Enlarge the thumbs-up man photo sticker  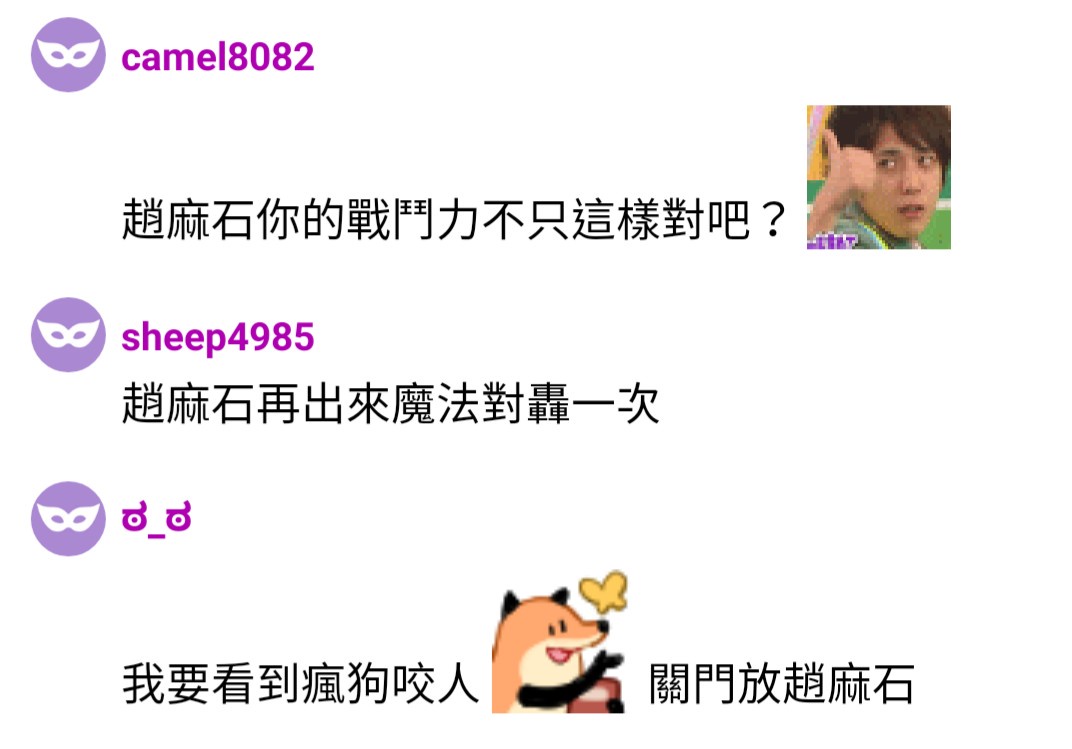point(879,177)
